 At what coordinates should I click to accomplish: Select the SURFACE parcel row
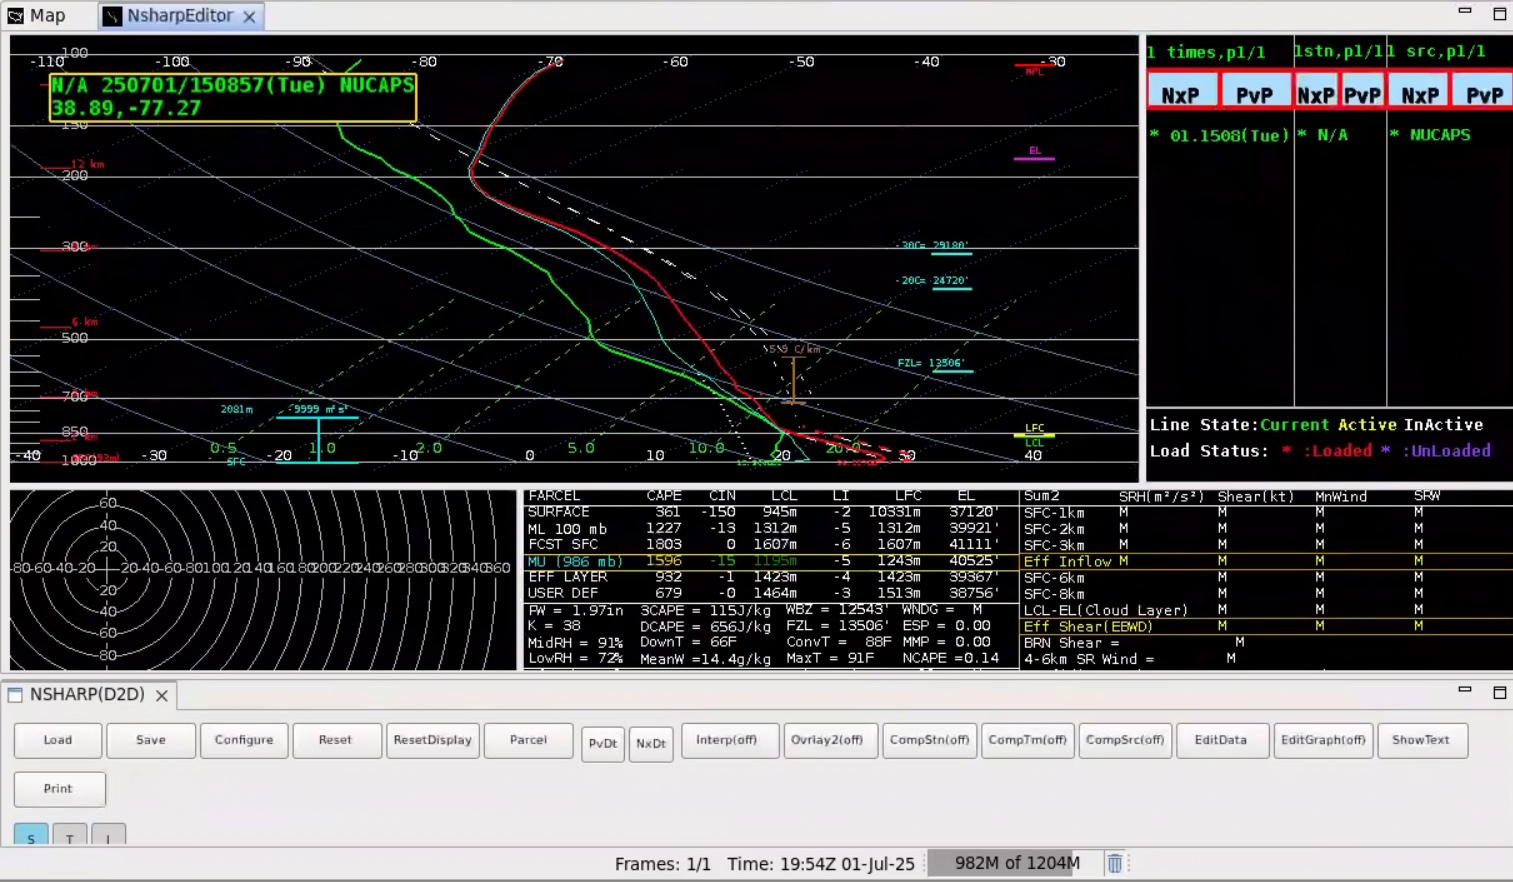pyautogui.click(x=770, y=512)
